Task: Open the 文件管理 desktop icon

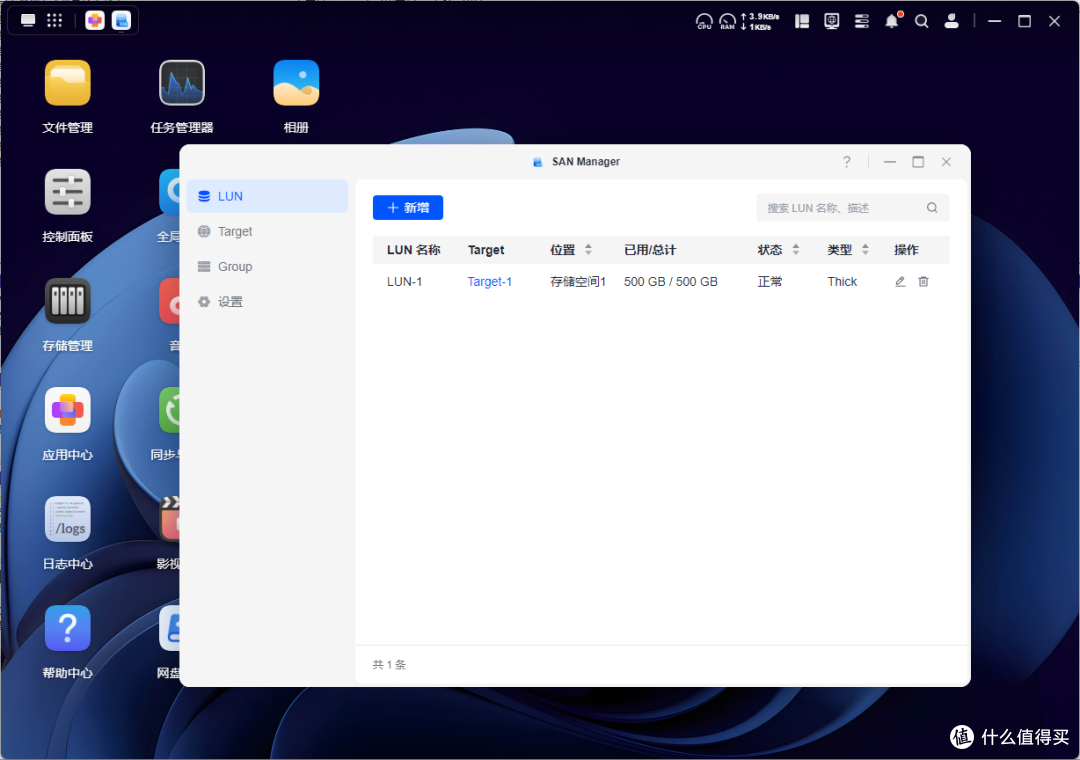Action: coord(68,83)
